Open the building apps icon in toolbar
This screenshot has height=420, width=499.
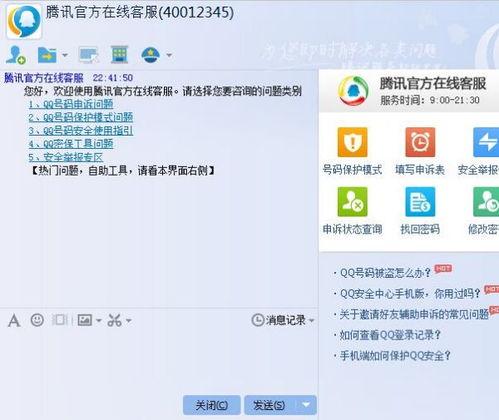[x=120, y=54]
